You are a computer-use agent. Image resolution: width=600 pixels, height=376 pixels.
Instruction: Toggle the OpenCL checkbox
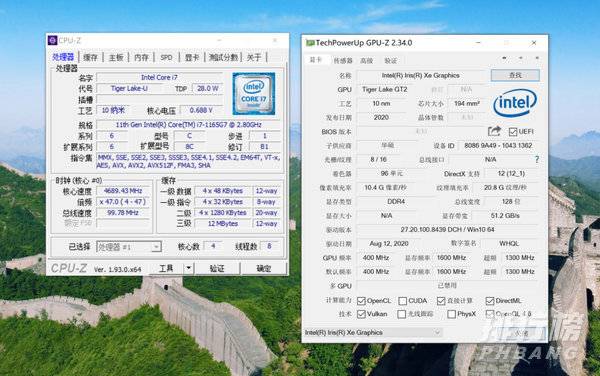[x=361, y=301]
